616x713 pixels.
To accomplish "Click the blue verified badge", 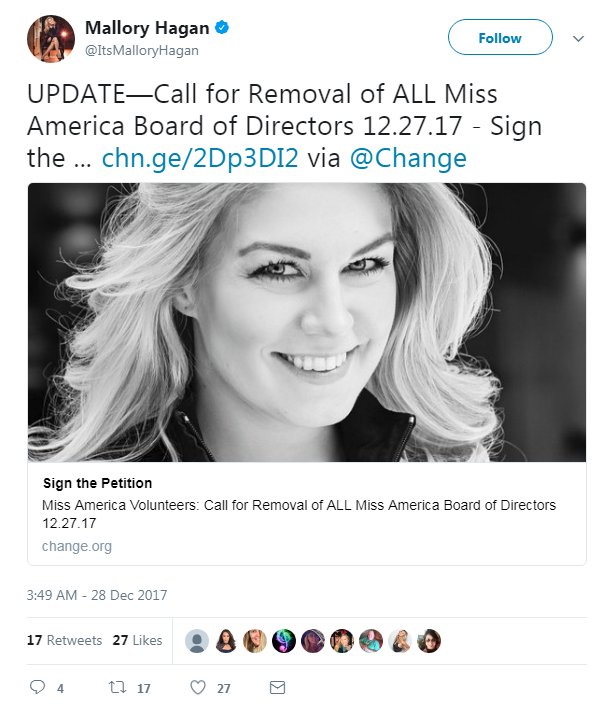I will click(221, 28).
